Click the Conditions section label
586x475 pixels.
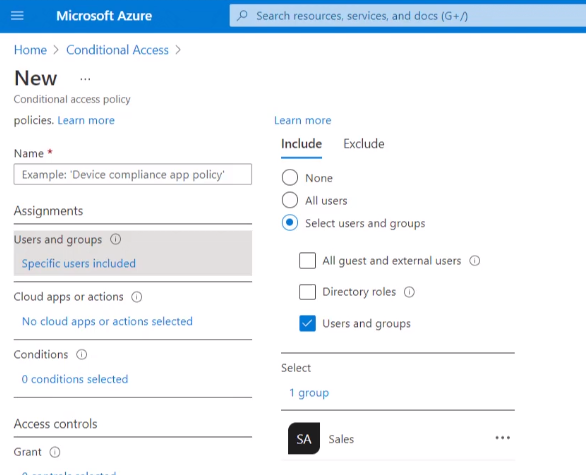click(x=41, y=354)
